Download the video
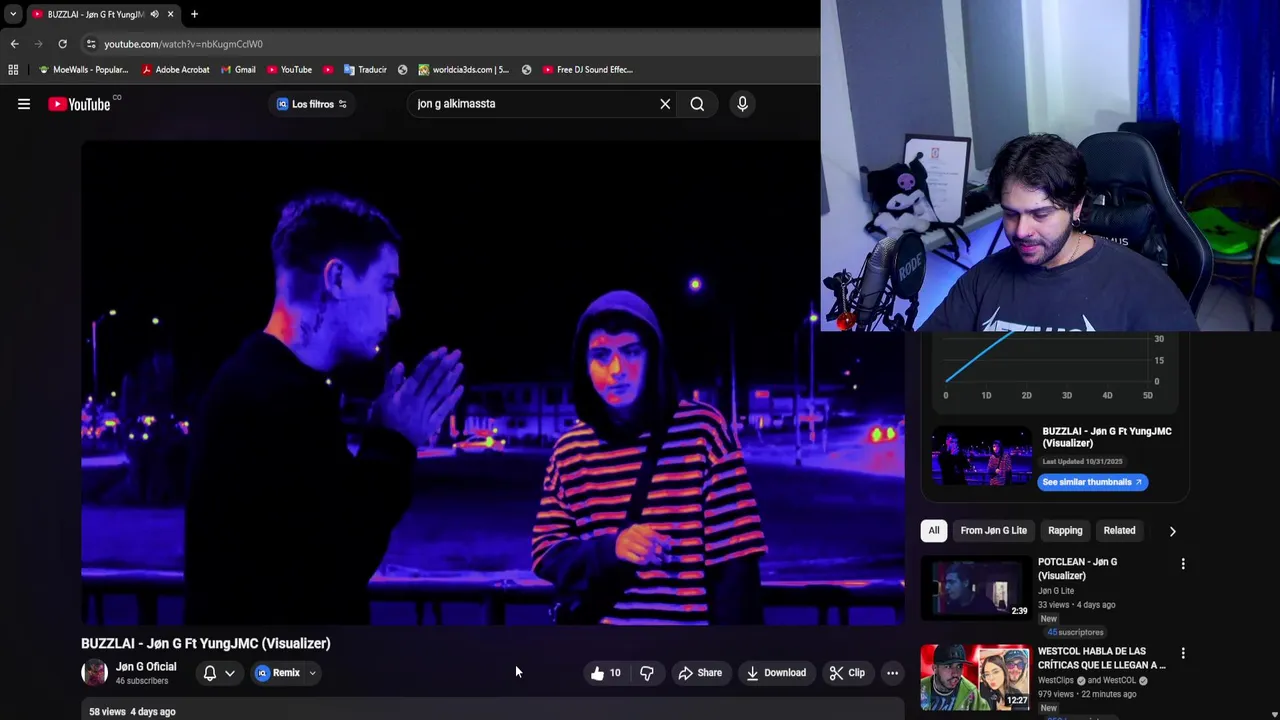1280x720 pixels. click(x=775, y=673)
